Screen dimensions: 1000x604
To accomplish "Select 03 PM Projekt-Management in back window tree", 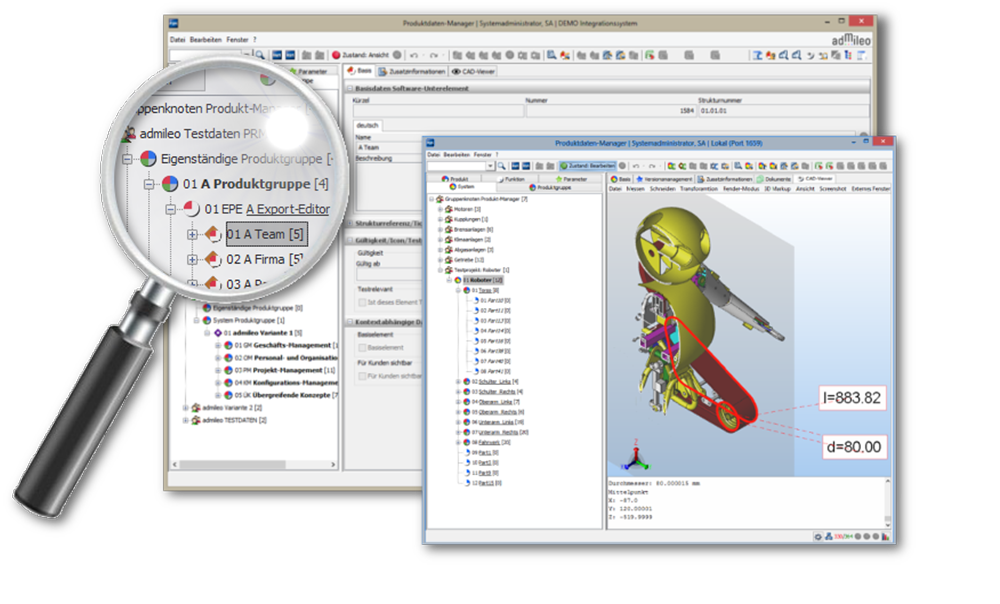I will click(284, 370).
